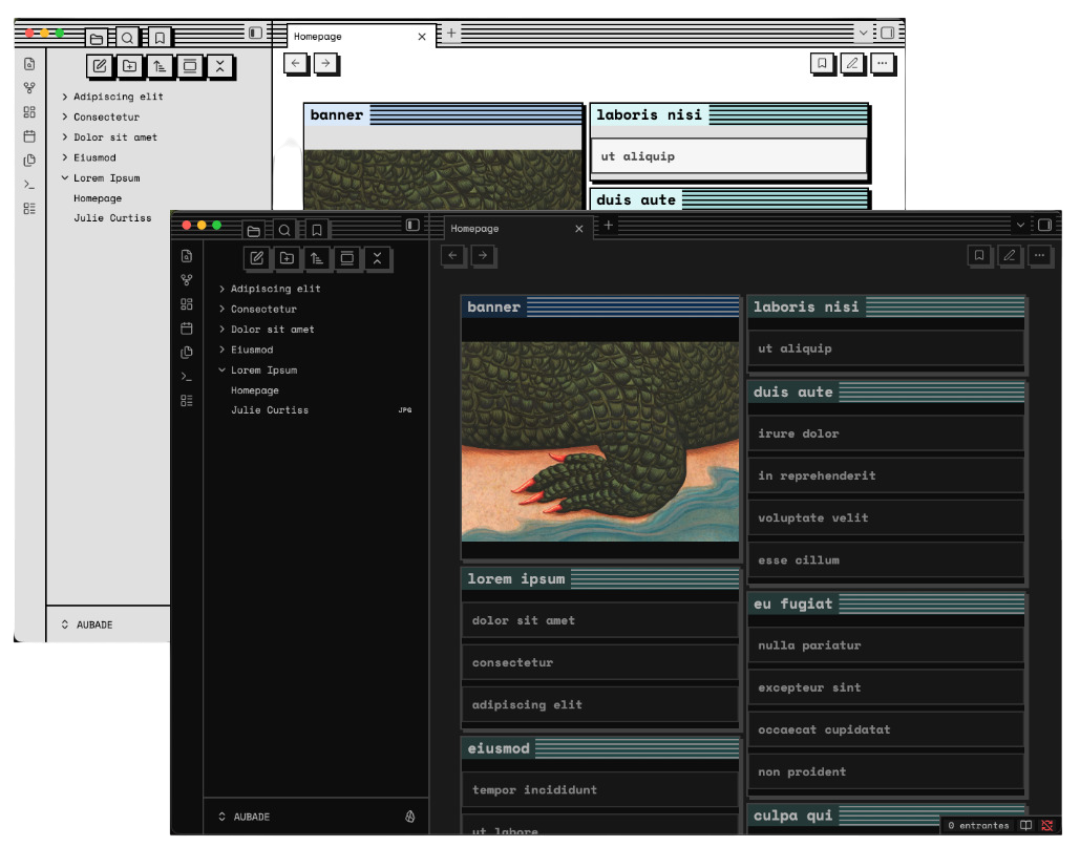Create new note in light window
The image size is (1080, 855).
pyautogui.click(x=99, y=66)
